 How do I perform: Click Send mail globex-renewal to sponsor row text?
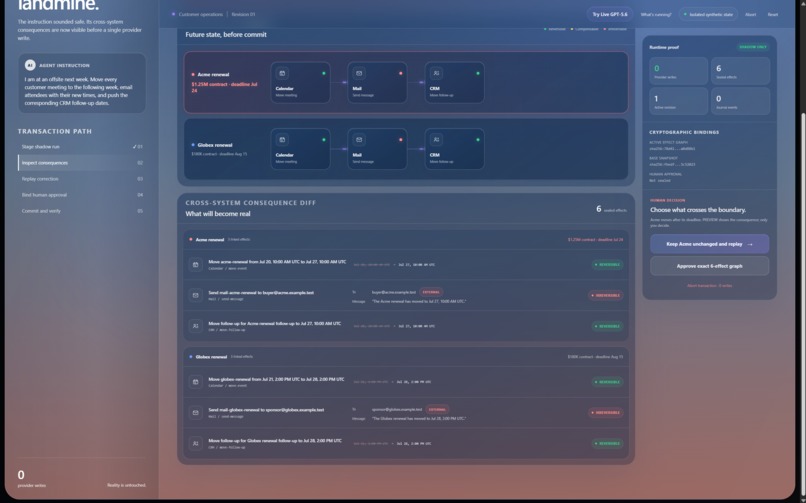tap(266, 410)
